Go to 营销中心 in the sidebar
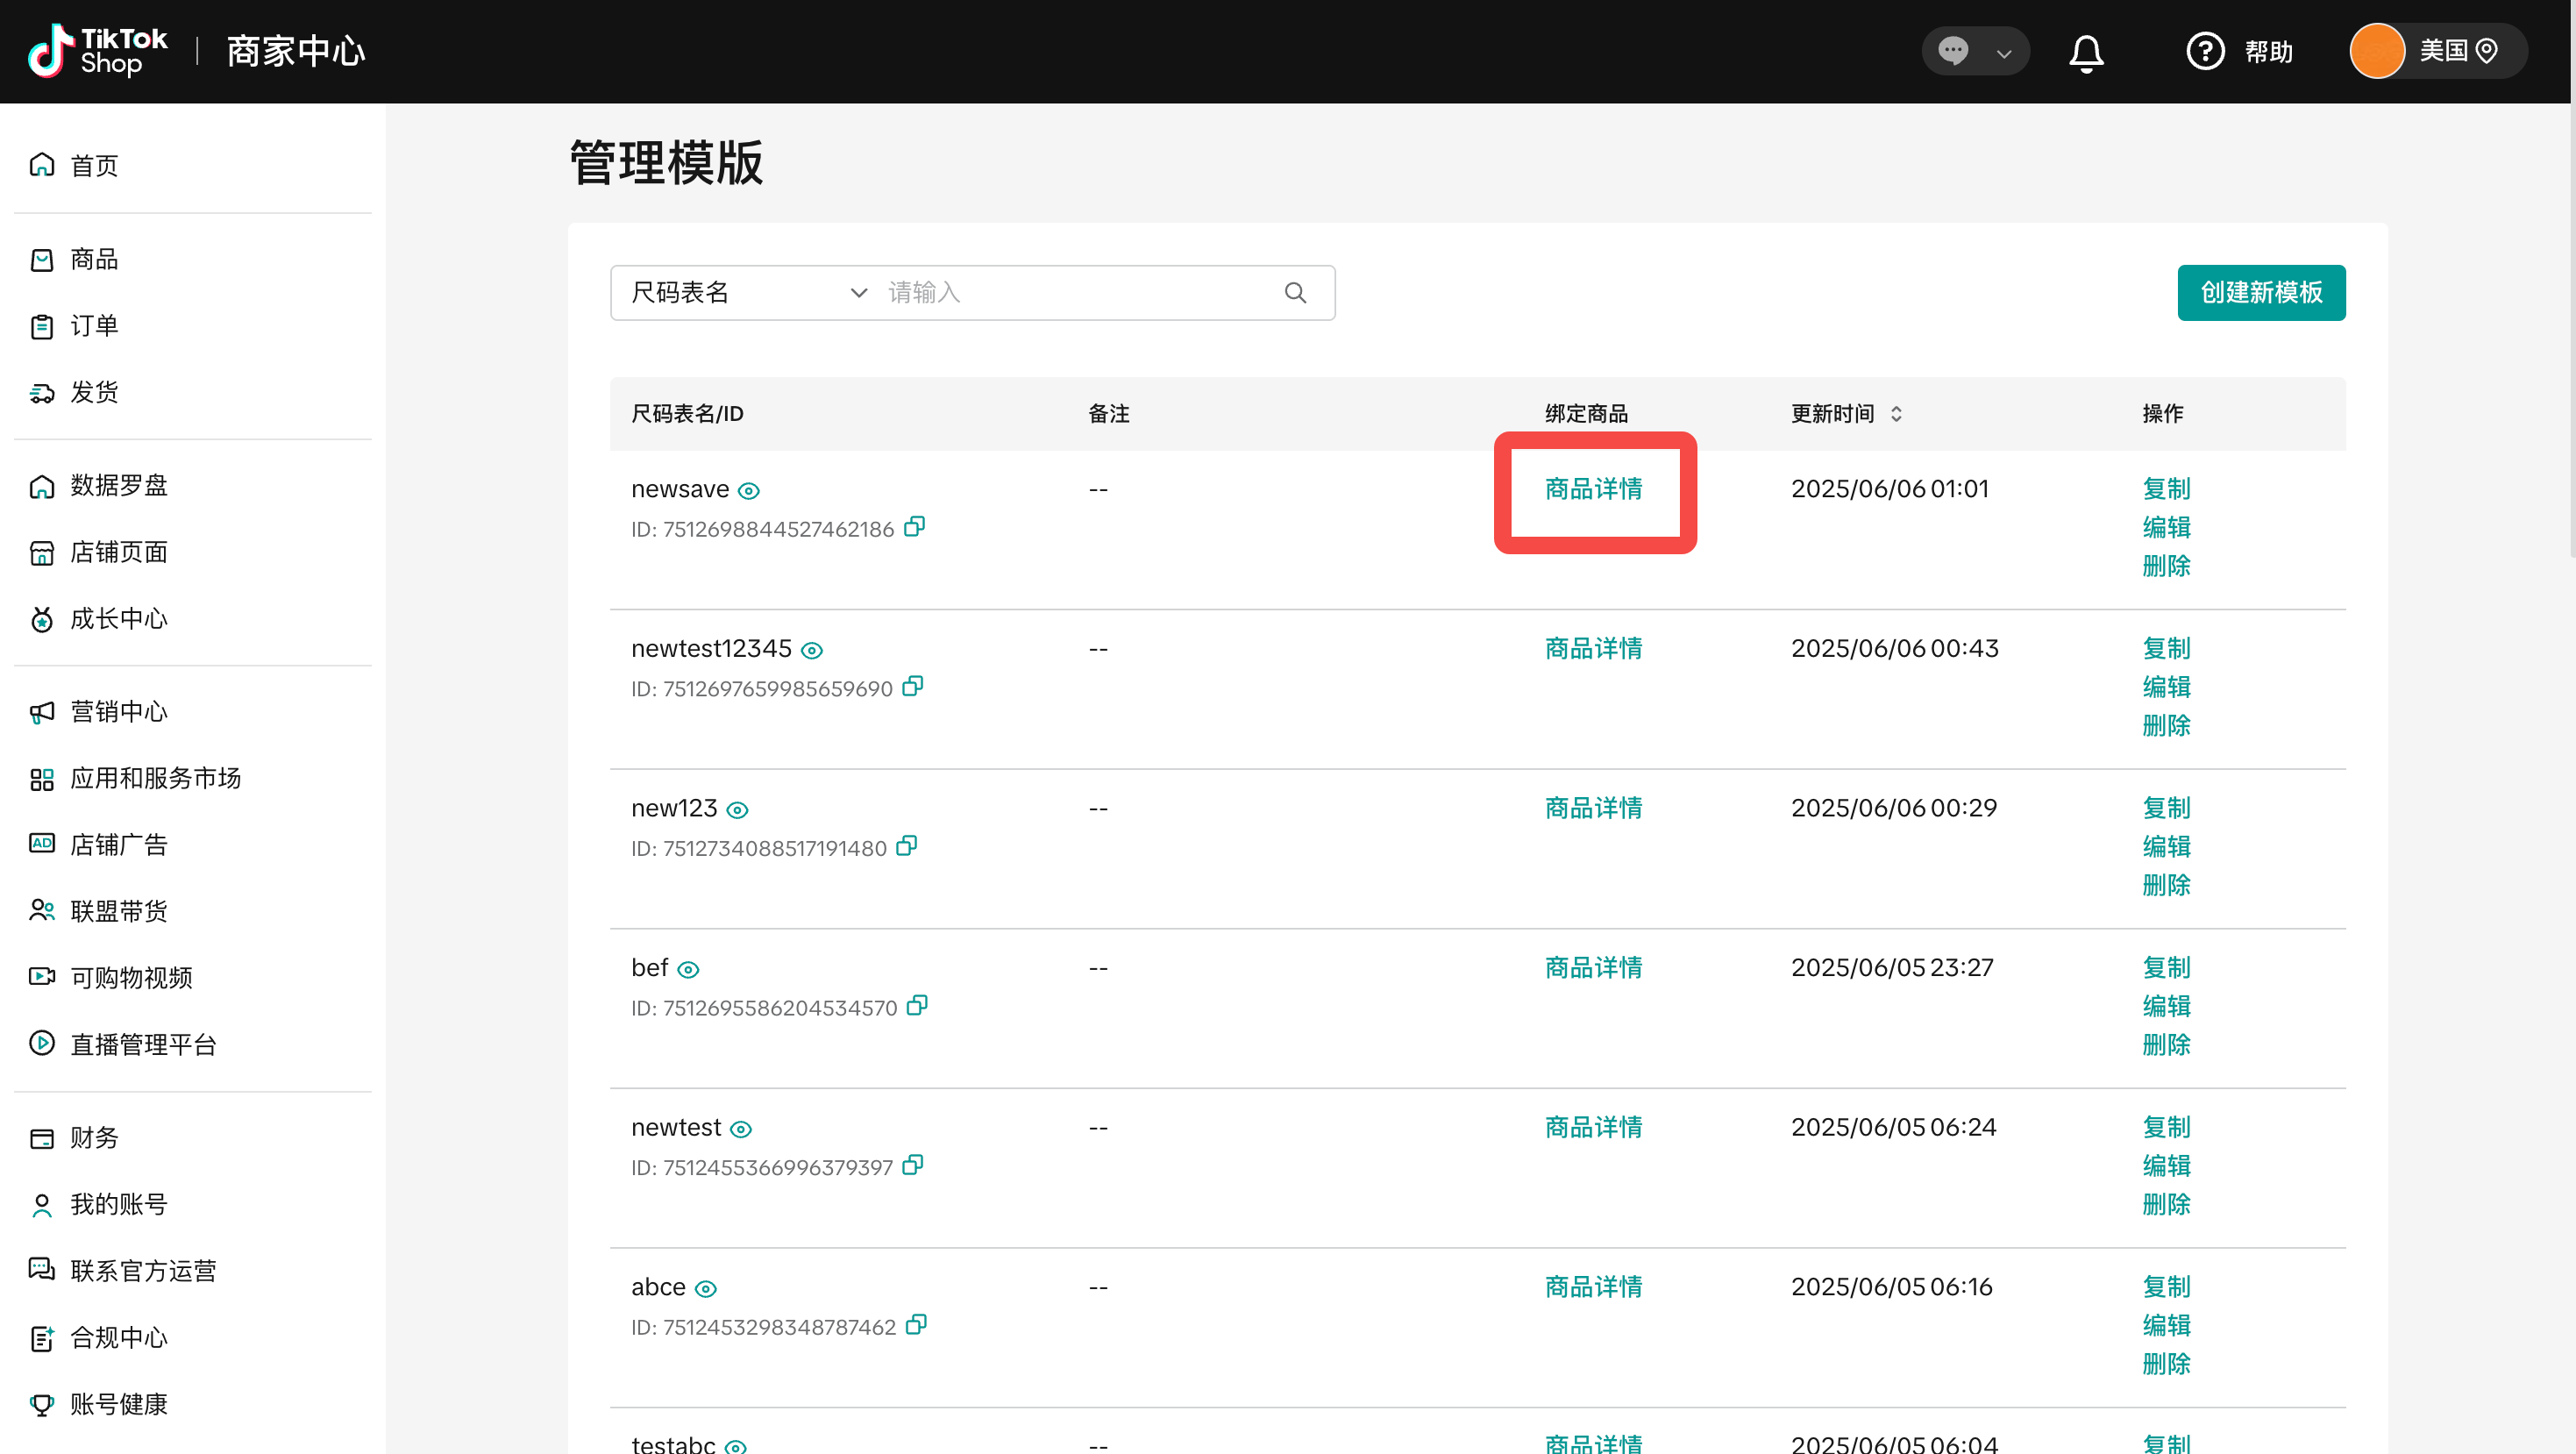Image resolution: width=2576 pixels, height=1454 pixels. pos(118,712)
